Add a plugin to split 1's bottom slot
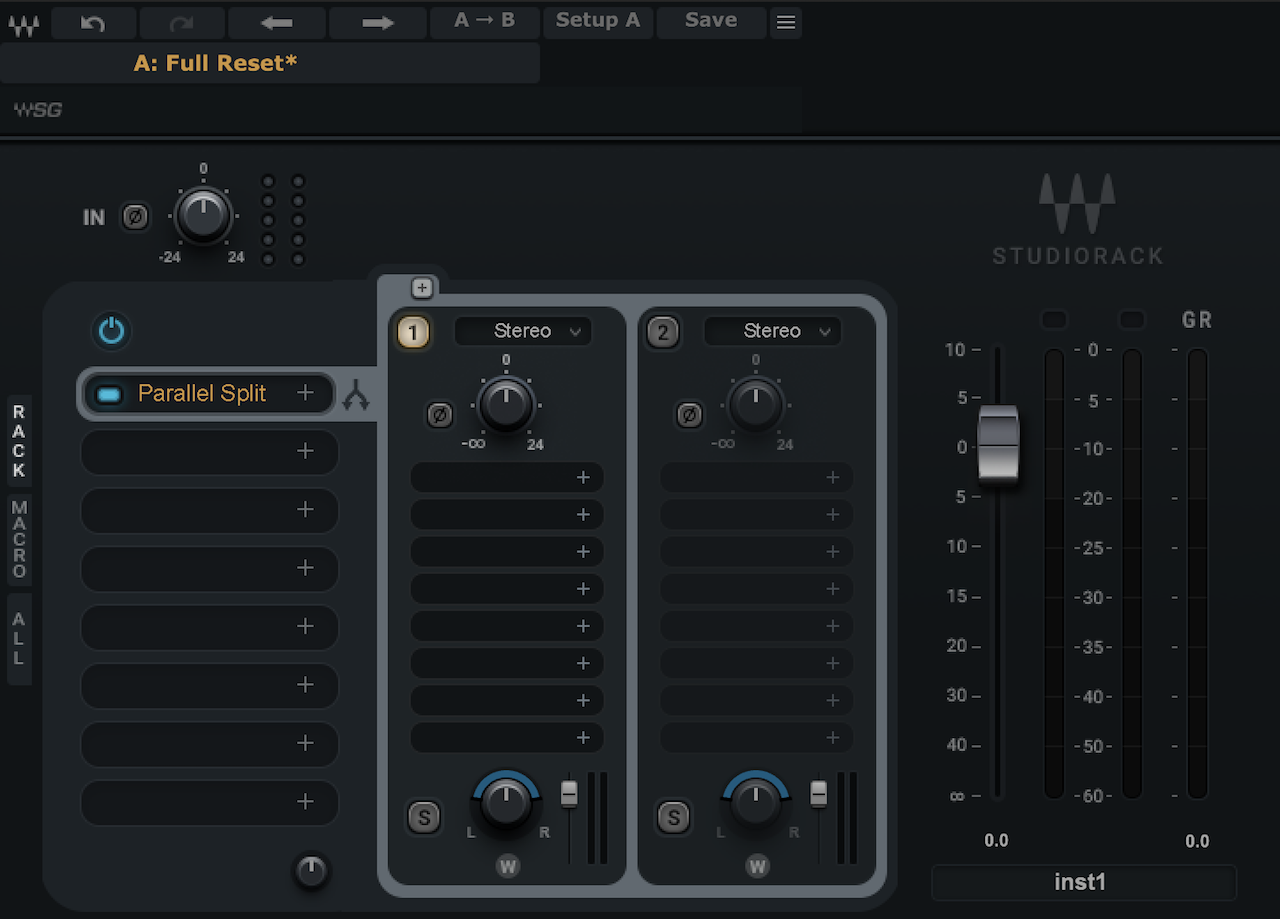The width and height of the screenshot is (1280, 919). 507,738
